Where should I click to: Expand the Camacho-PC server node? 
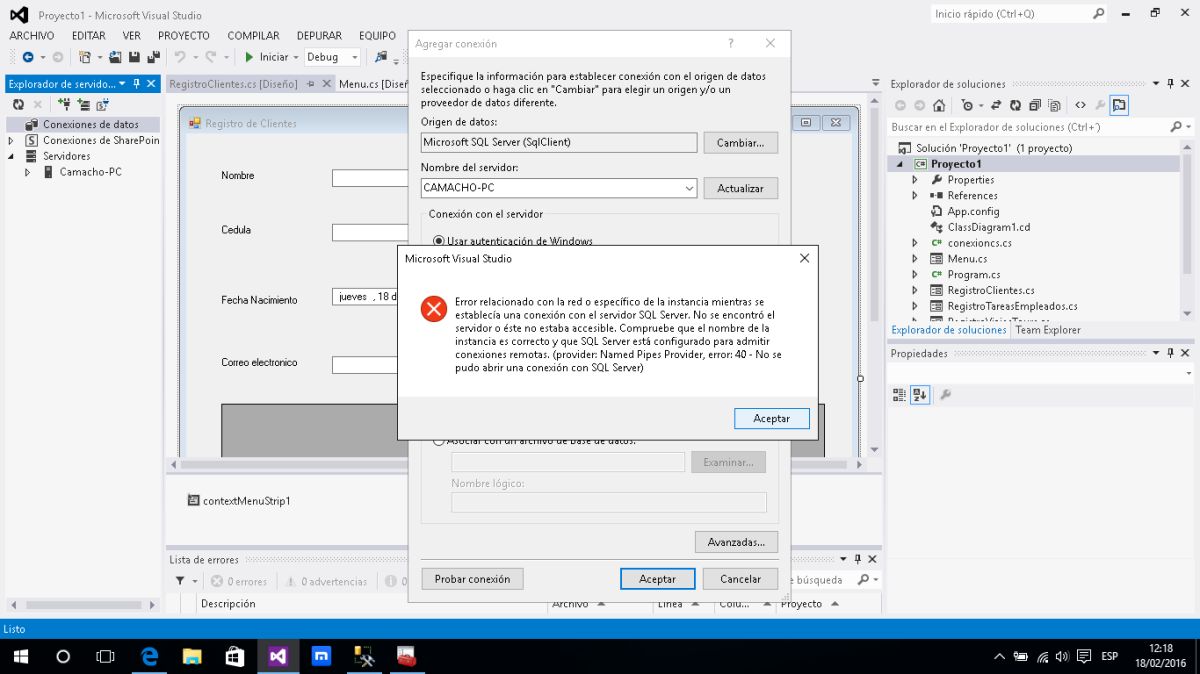click(28, 172)
